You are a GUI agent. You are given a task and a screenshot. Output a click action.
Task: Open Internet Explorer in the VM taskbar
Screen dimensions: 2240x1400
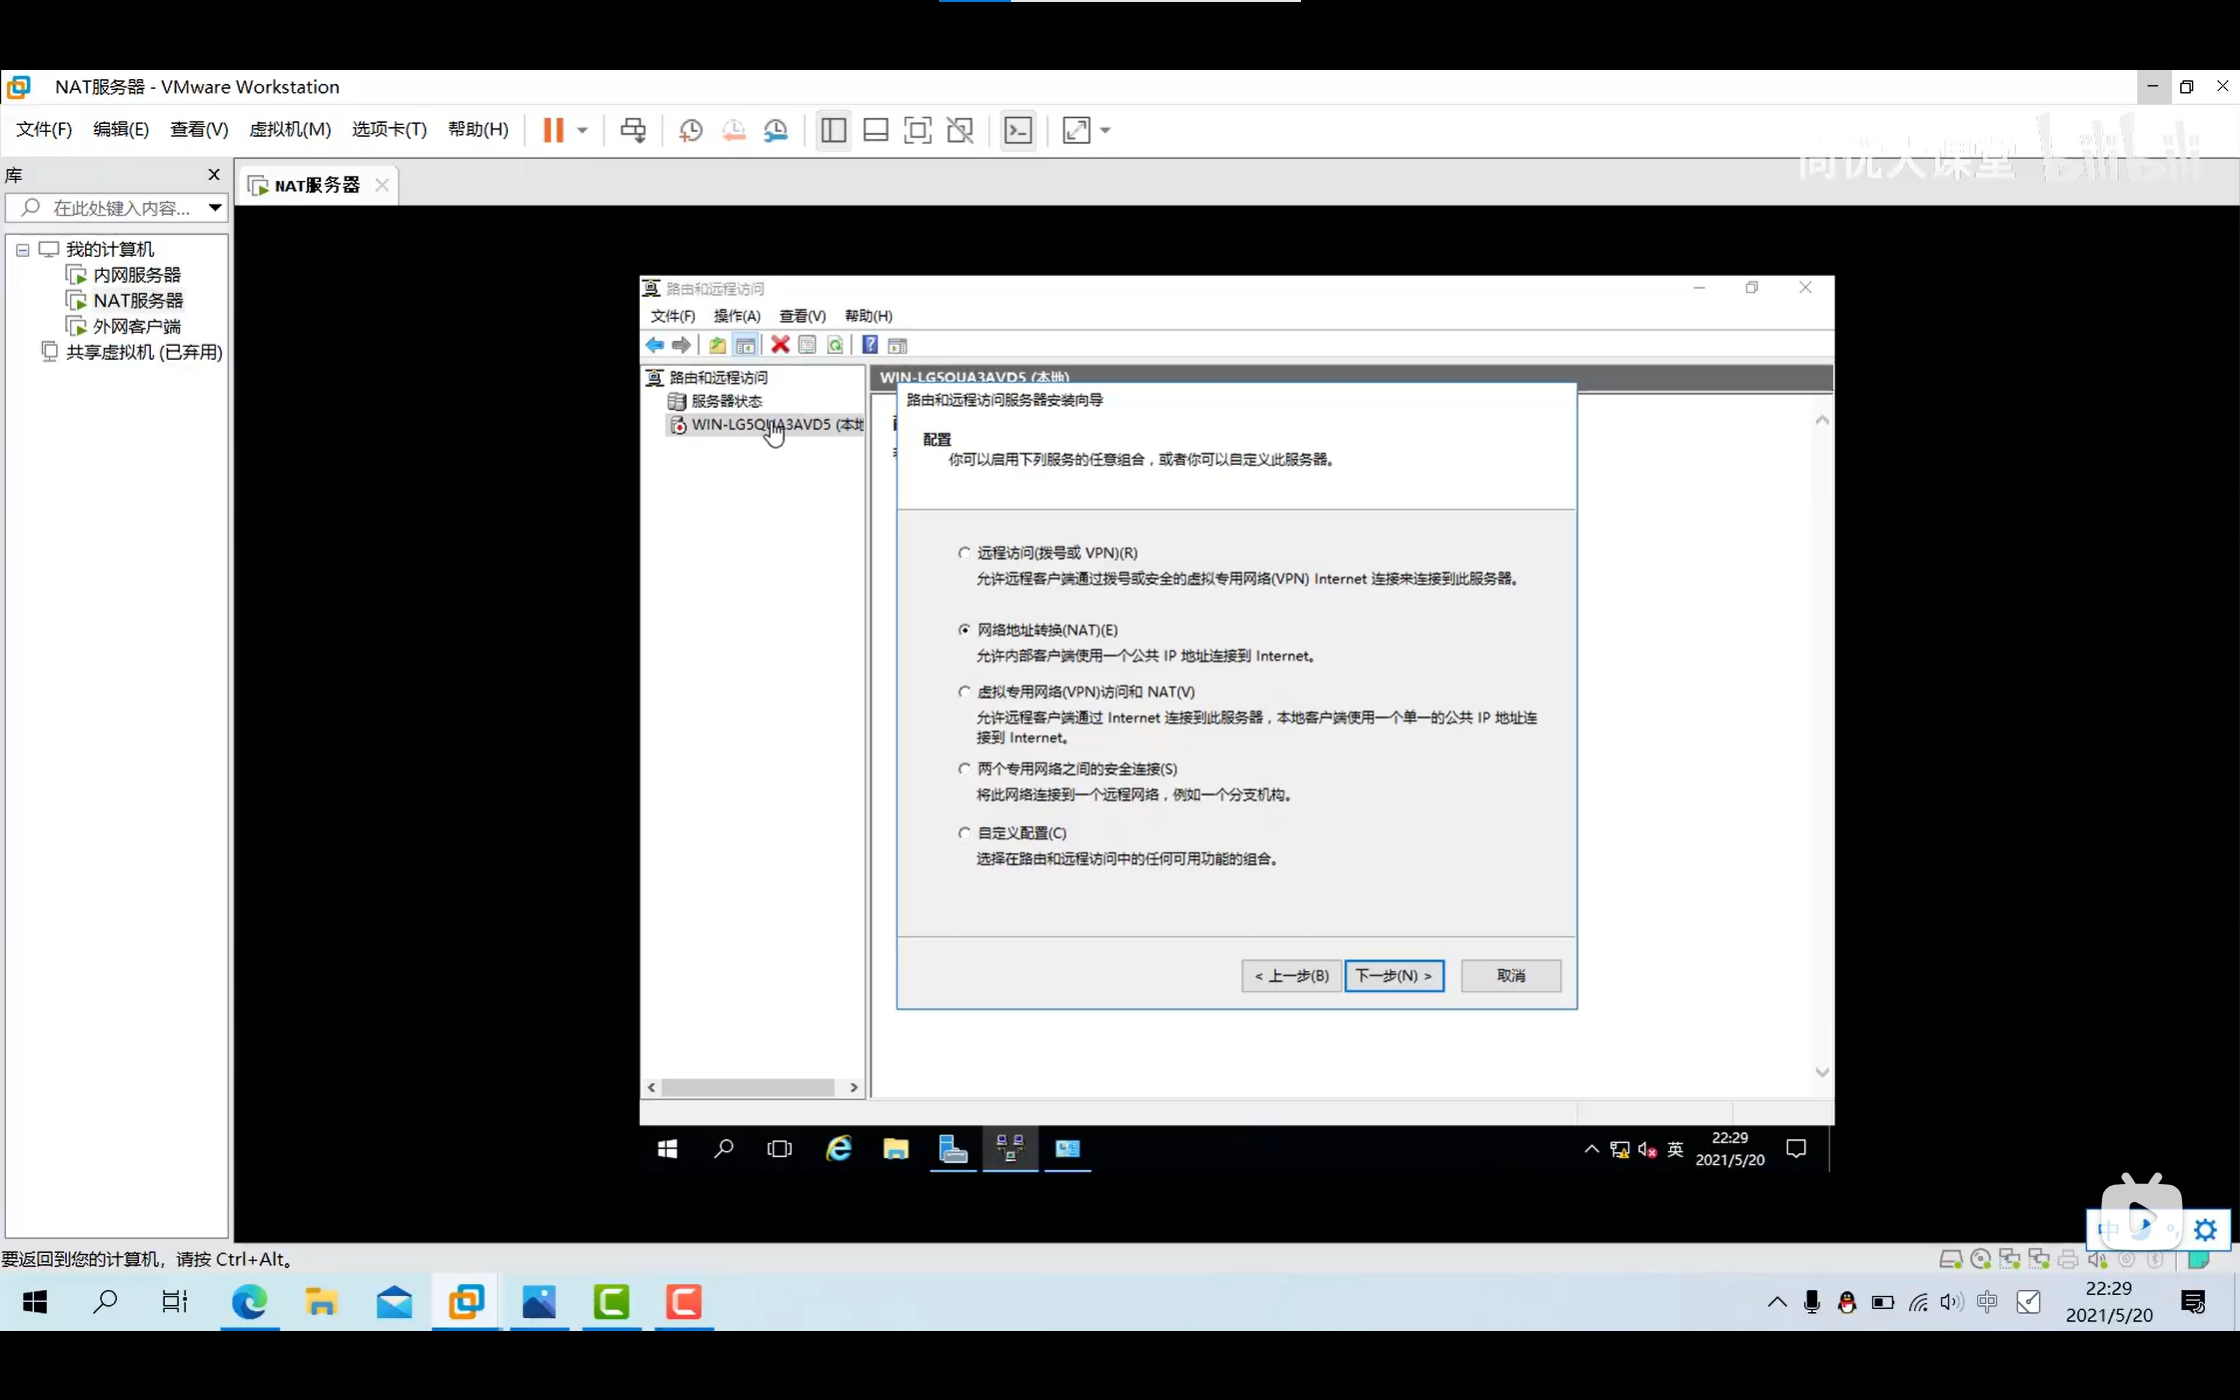(x=838, y=1149)
